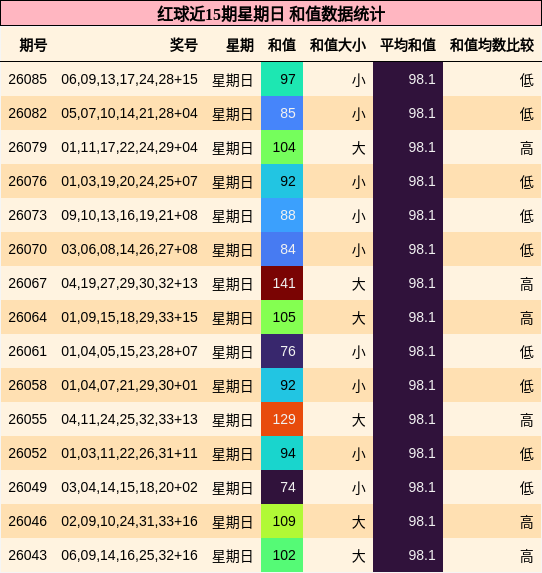Click 98.1 average in row 26067

coord(422,283)
